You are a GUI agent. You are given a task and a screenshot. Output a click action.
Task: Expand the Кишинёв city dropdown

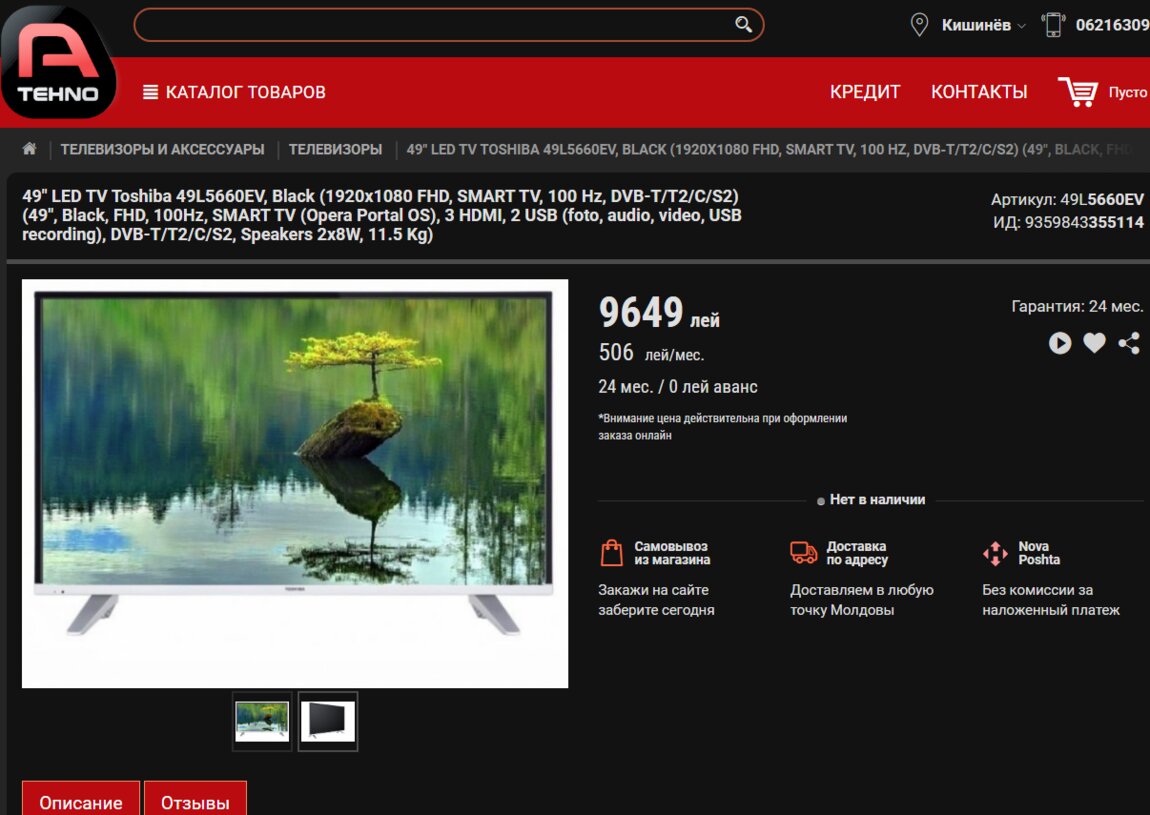[983, 25]
